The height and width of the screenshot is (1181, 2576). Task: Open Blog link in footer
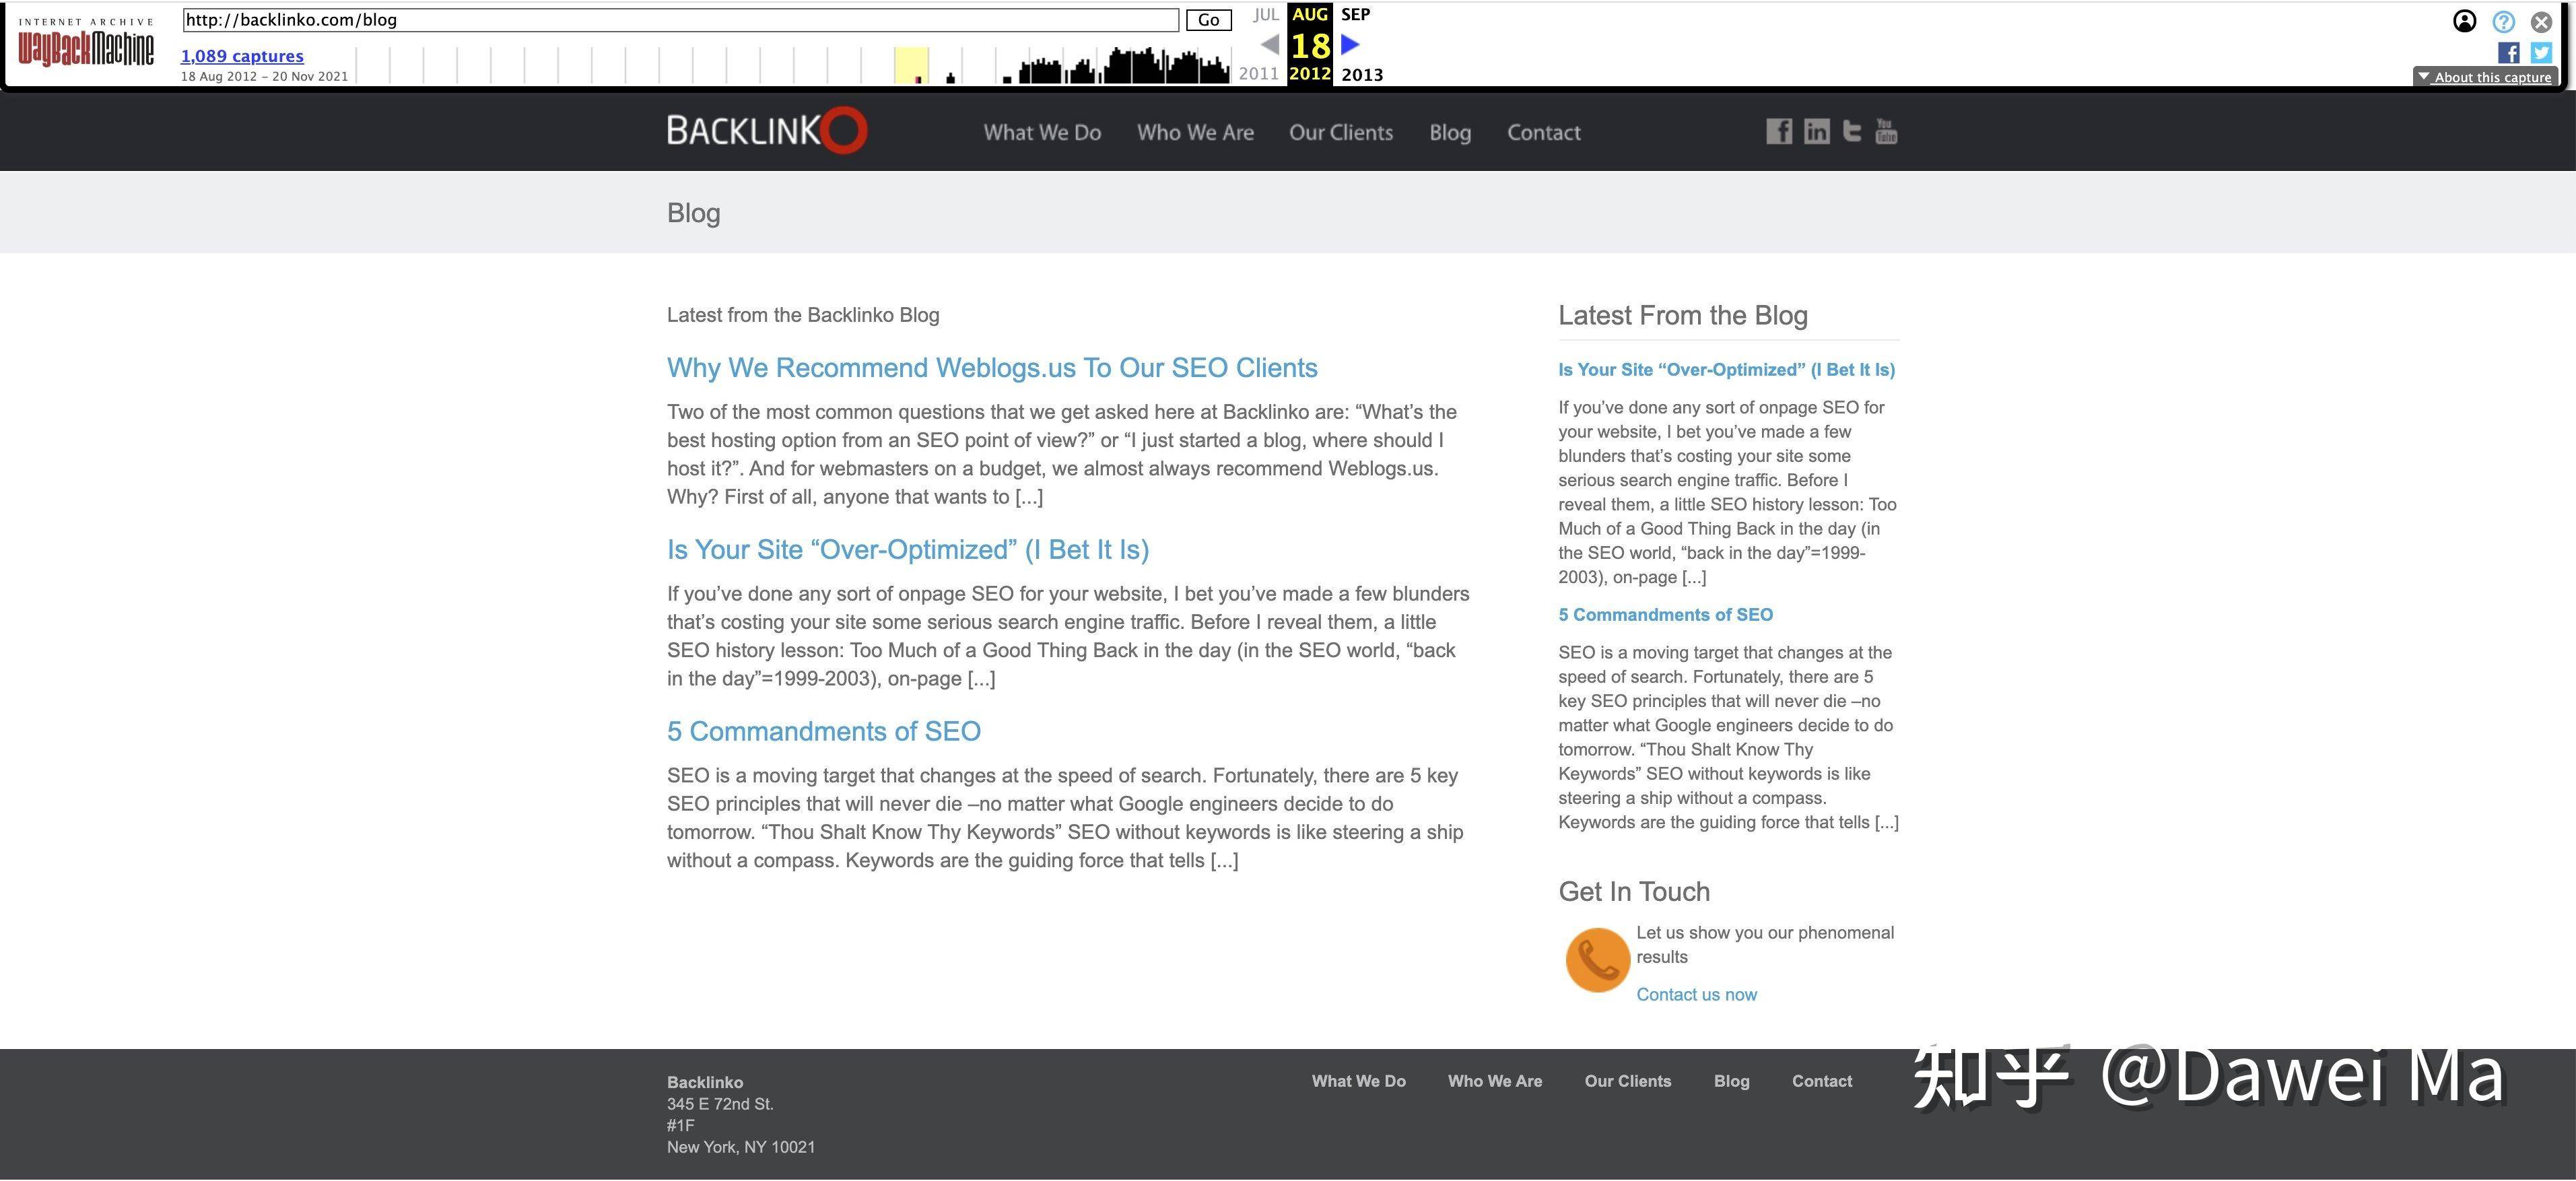point(1732,1081)
